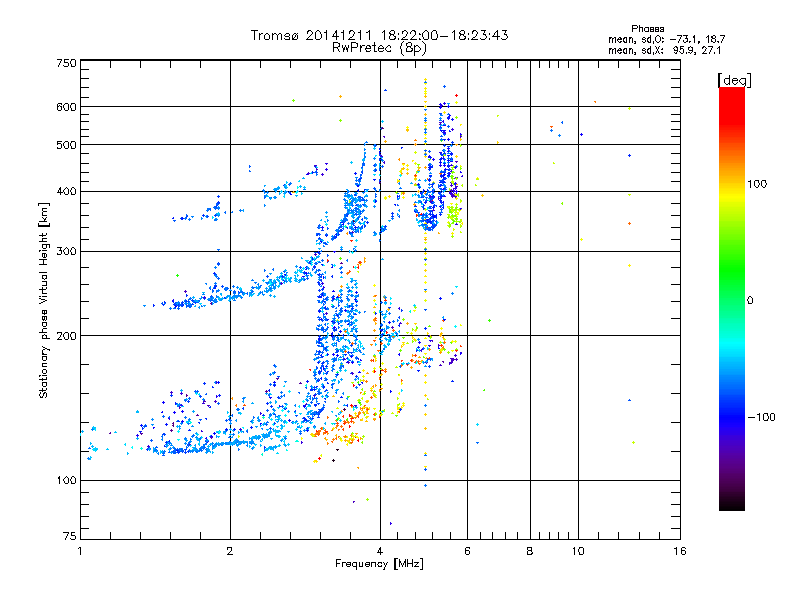Click the "mean, sd,X: 95.9, 27.1" line
The width and height of the screenshot is (800, 600).
tap(664, 51)
